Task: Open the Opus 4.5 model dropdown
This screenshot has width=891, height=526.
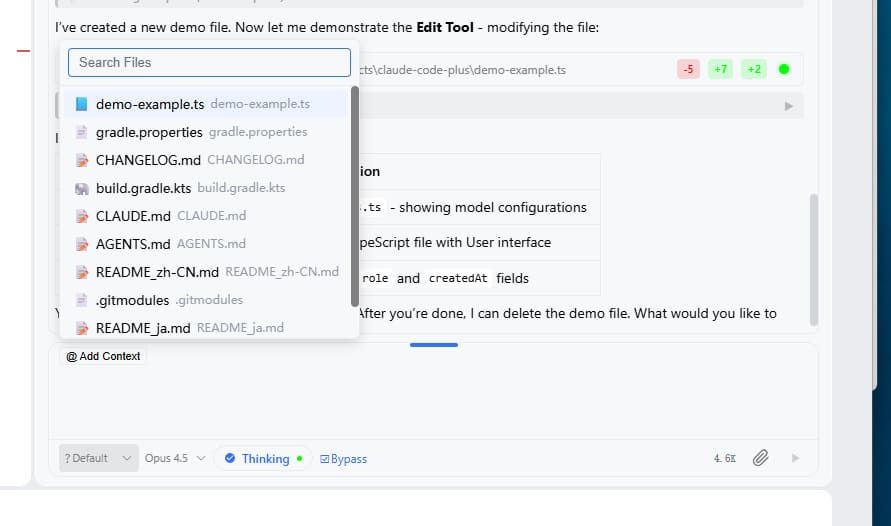Action: pos(175,458)
